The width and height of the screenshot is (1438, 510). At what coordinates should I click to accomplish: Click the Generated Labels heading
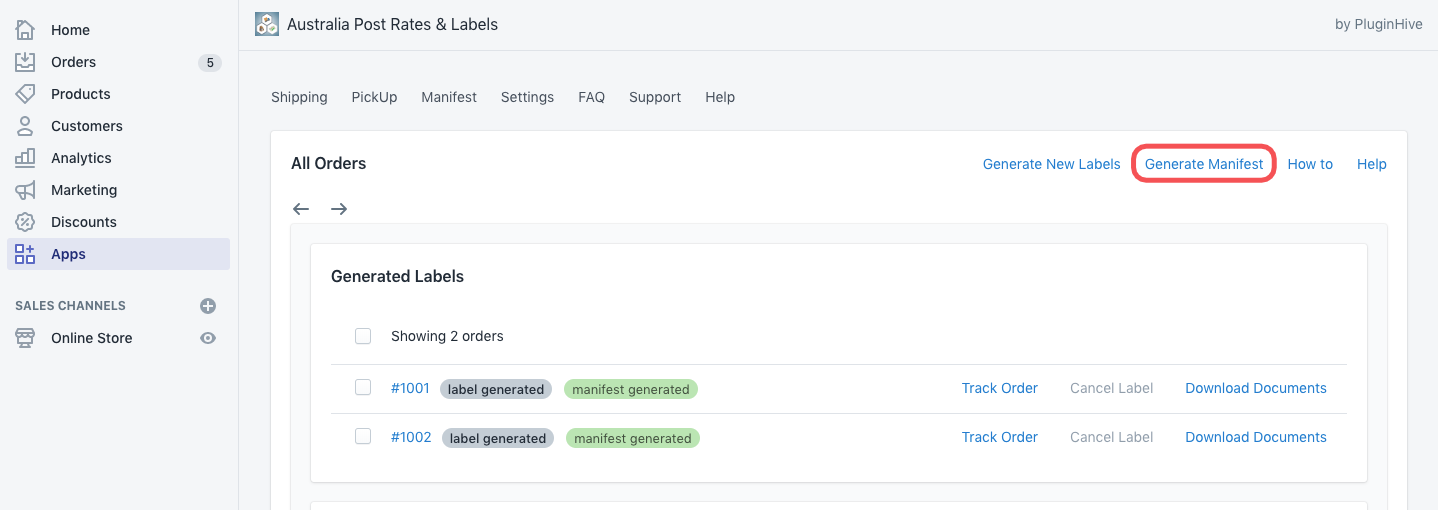(x=397, y=276)
